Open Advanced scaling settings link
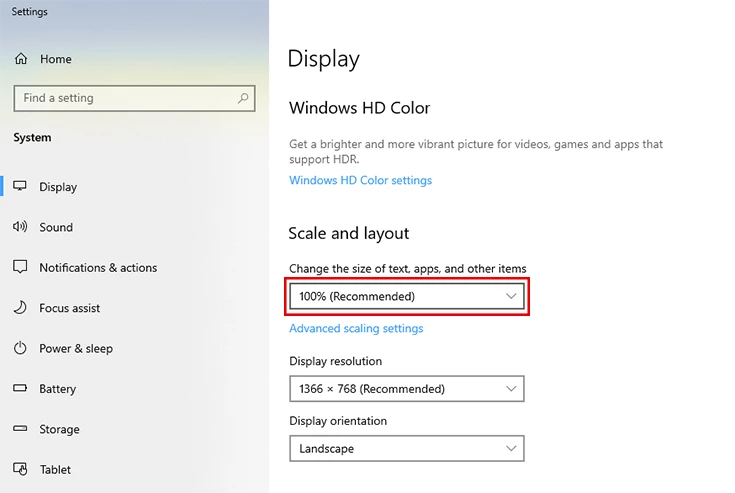Viewport: 735px width, 493px height. coord(356,329)
